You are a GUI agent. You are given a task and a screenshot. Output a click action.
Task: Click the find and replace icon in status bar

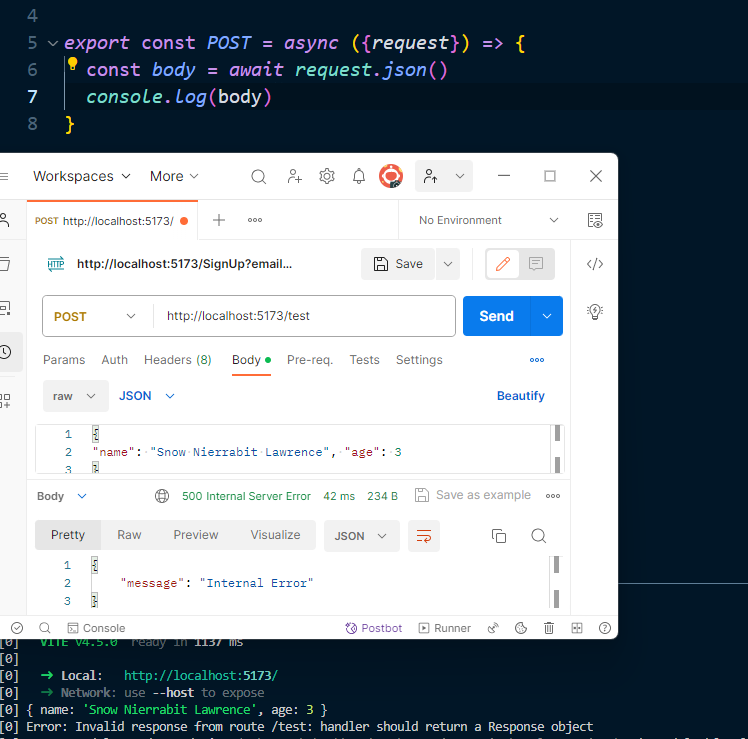44,628
